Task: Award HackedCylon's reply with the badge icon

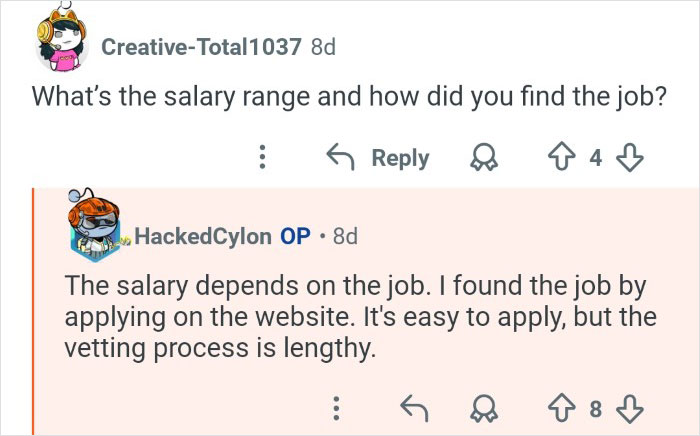Action: (489, 407)
